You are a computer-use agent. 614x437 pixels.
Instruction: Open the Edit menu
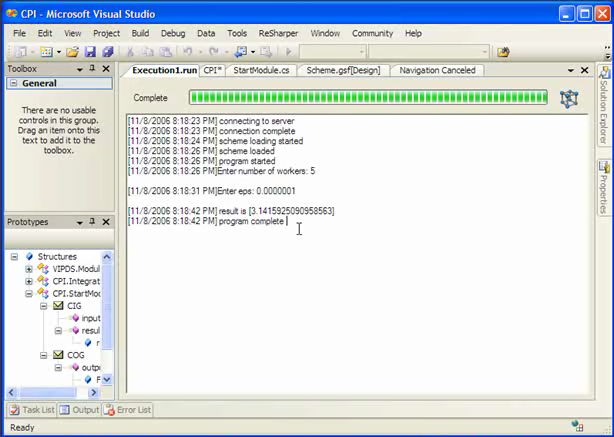click(x=45, y=33)
